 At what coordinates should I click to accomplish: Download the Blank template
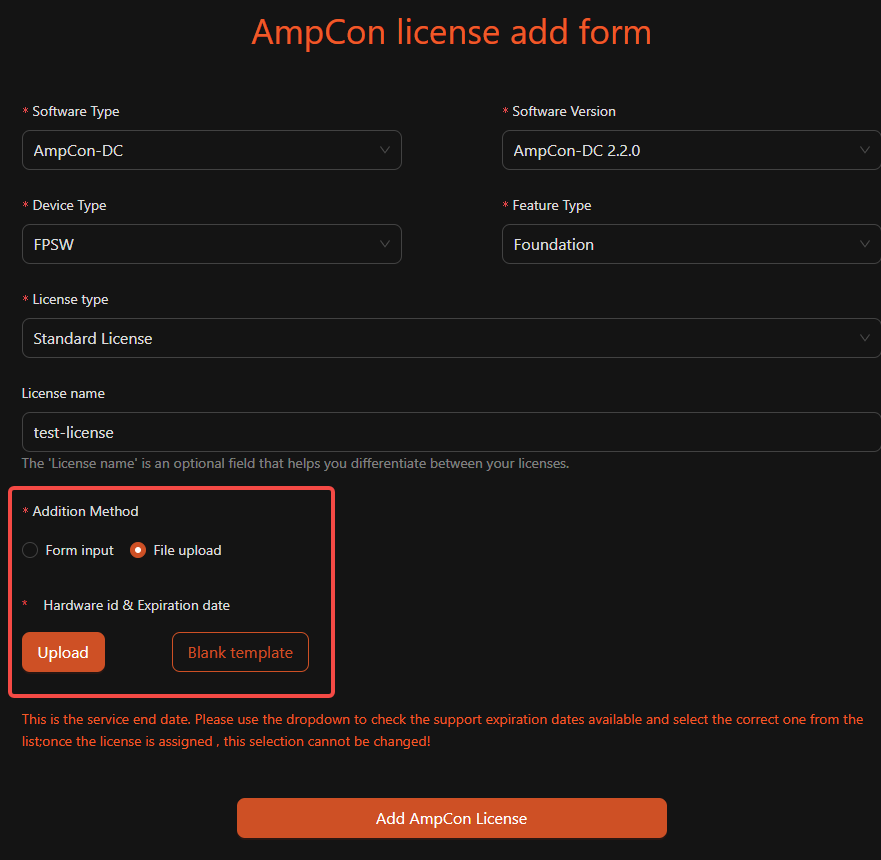240,652
